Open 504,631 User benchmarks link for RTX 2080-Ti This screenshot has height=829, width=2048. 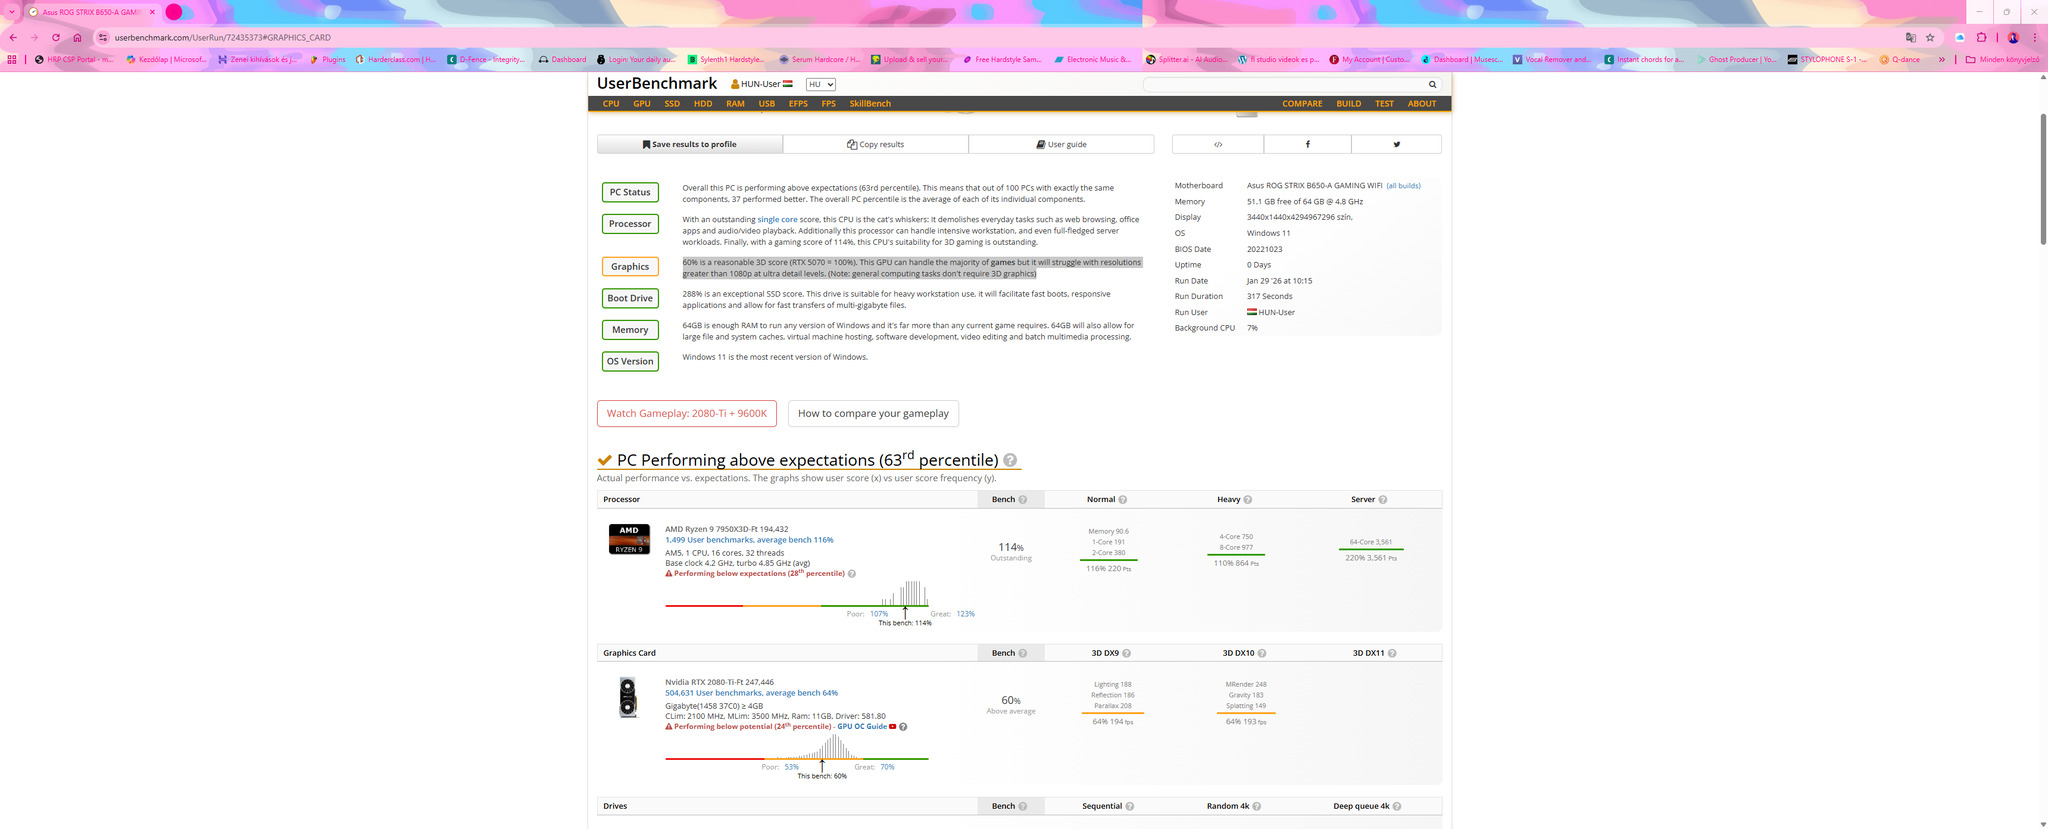pyautogui.click(x=751, y=693)
